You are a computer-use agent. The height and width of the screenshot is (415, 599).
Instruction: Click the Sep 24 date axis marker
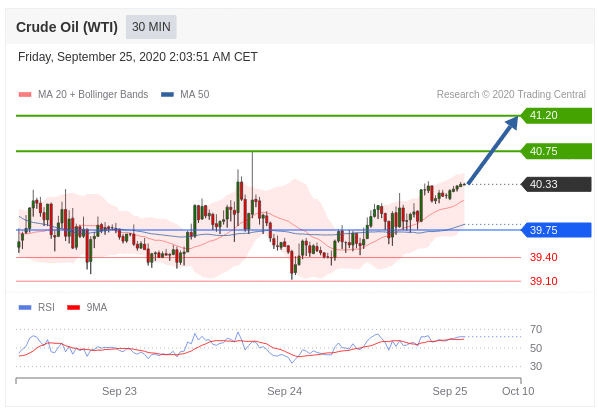pos(285,391)
